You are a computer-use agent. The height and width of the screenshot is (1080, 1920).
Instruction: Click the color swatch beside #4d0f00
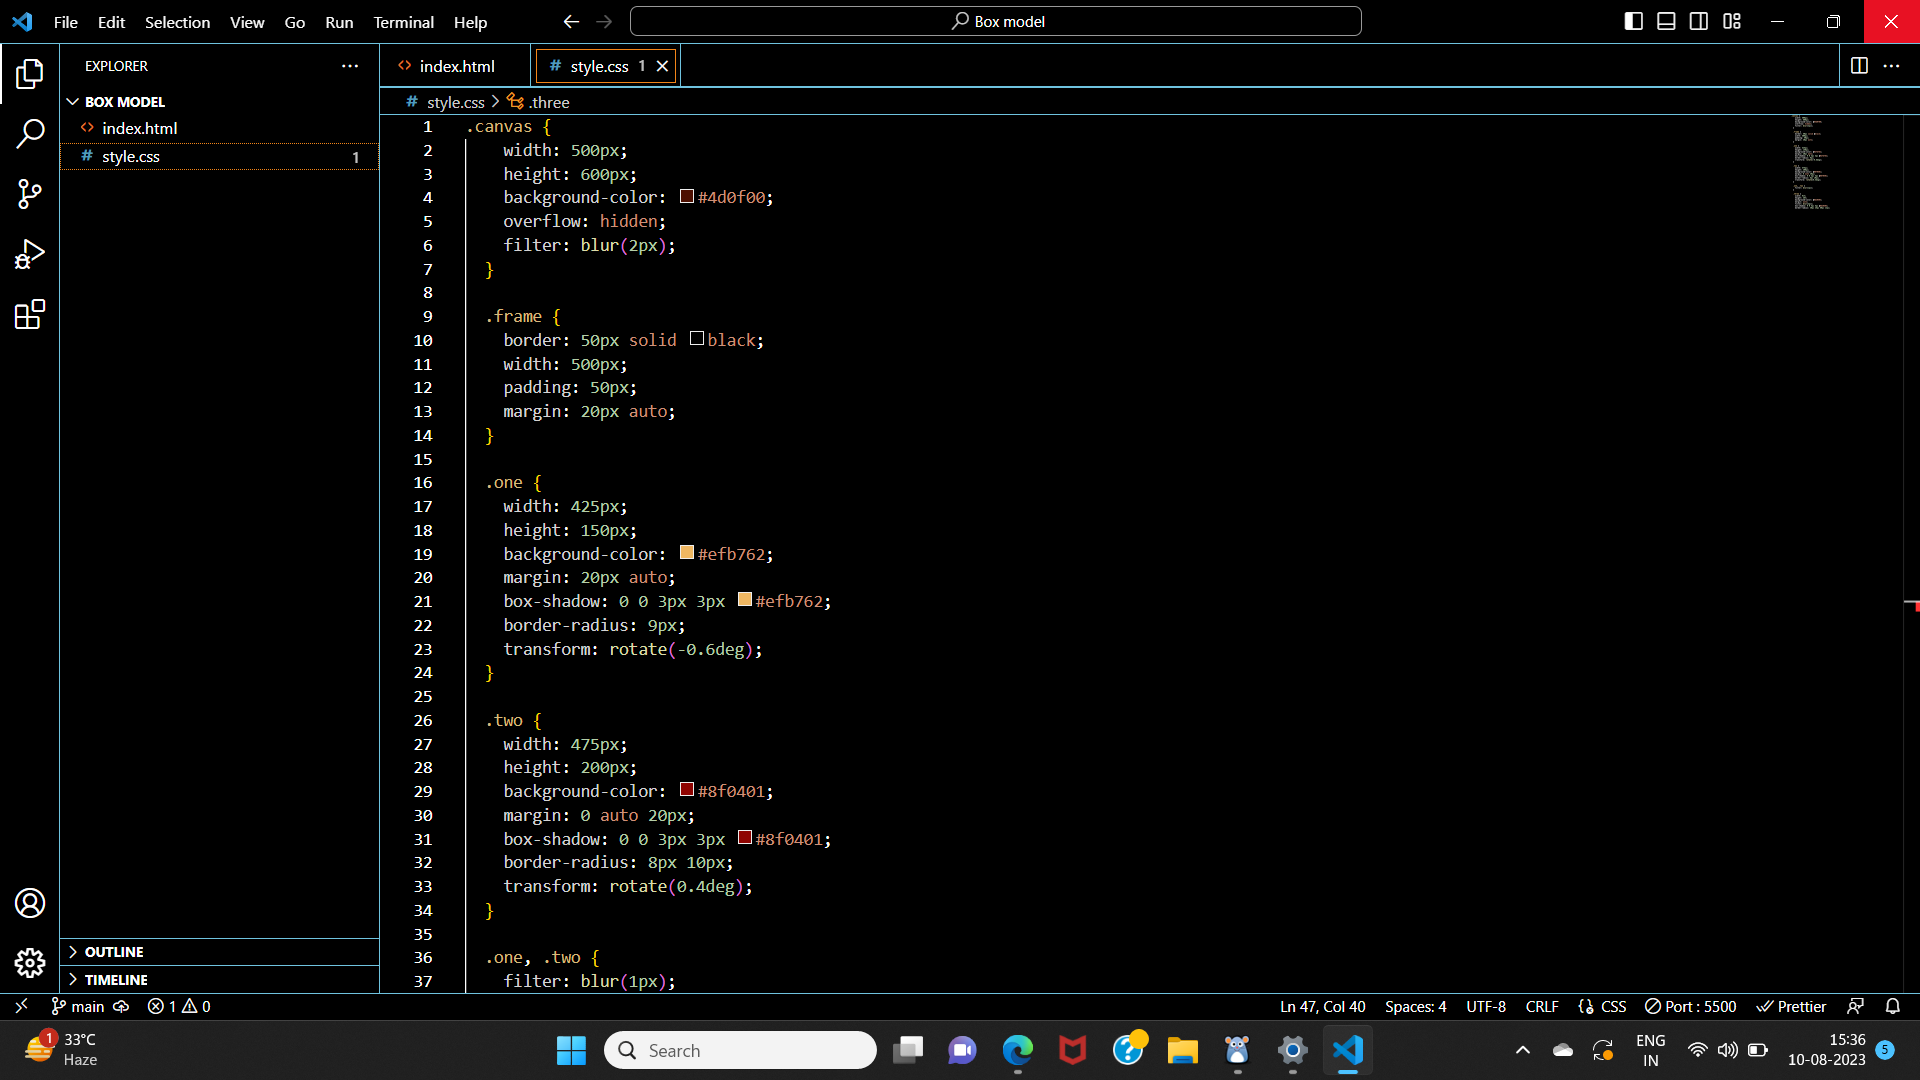[686, 196]
